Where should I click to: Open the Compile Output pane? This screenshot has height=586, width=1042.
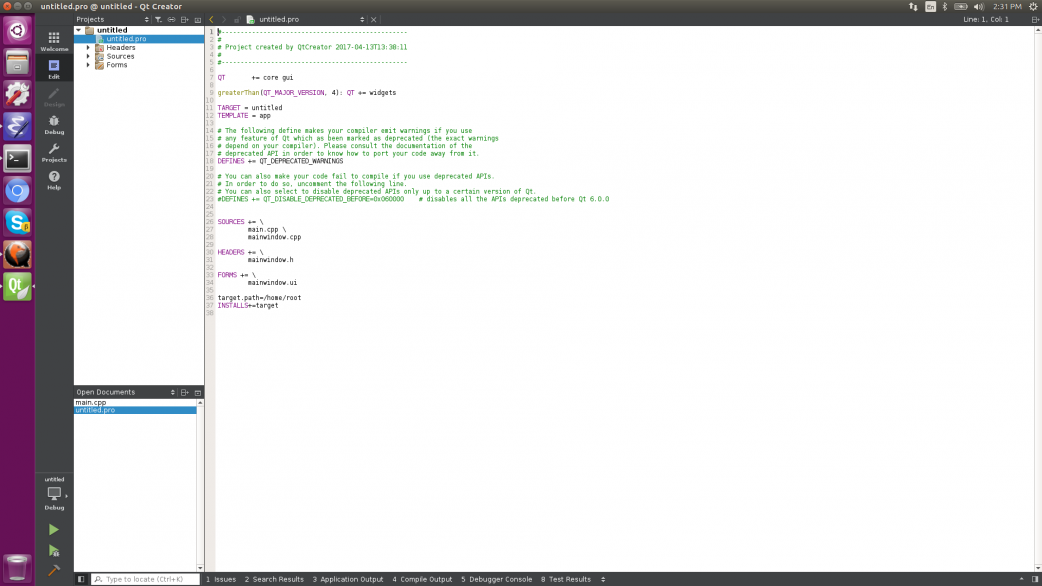[422, 579]
